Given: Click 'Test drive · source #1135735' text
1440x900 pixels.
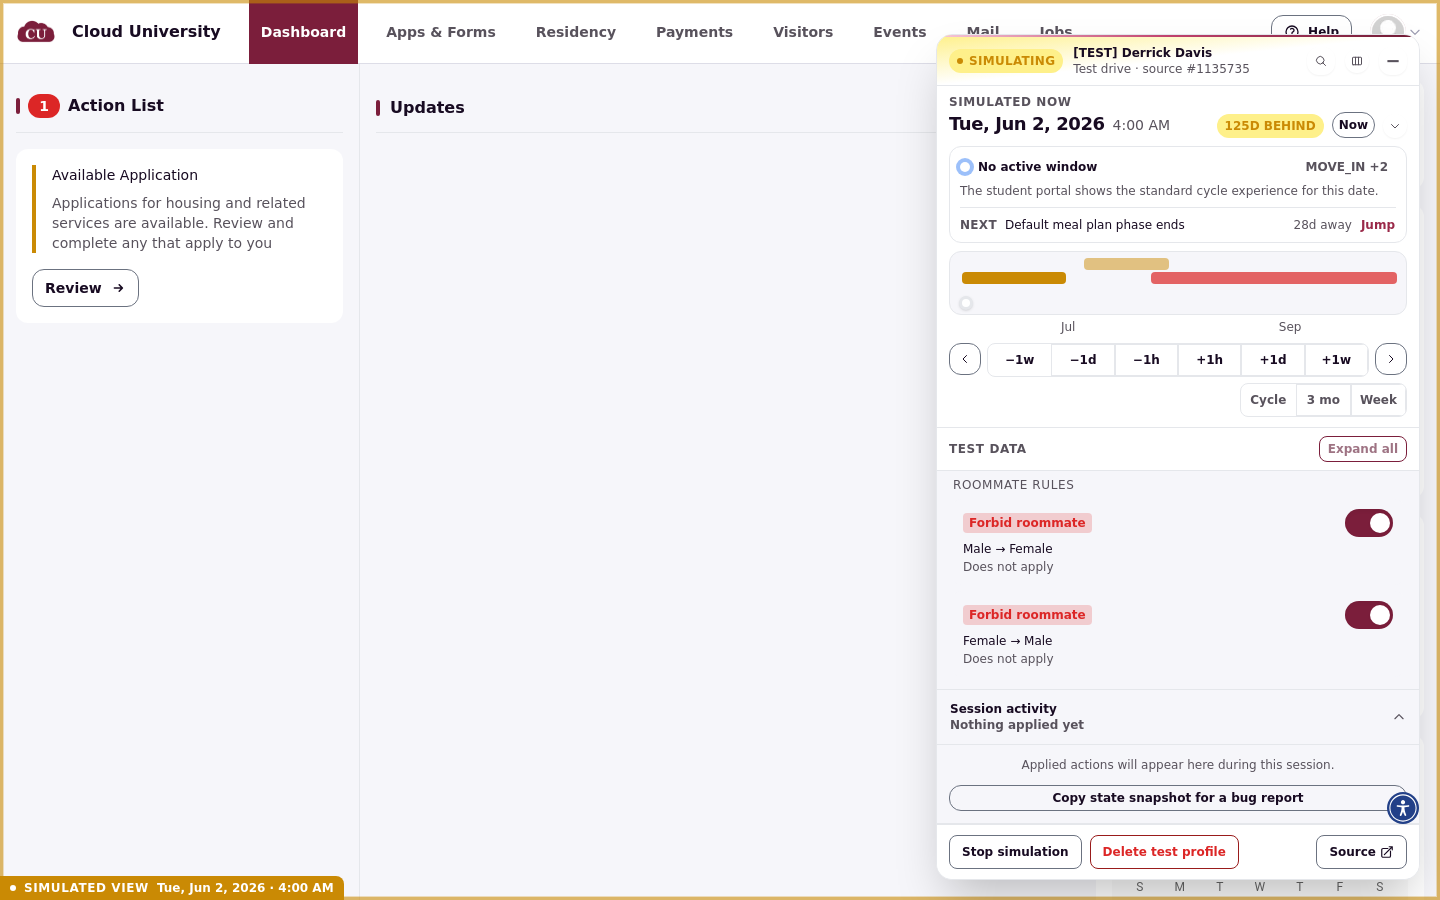Looking at the screenshot, I should click(x=1161, y=69).
